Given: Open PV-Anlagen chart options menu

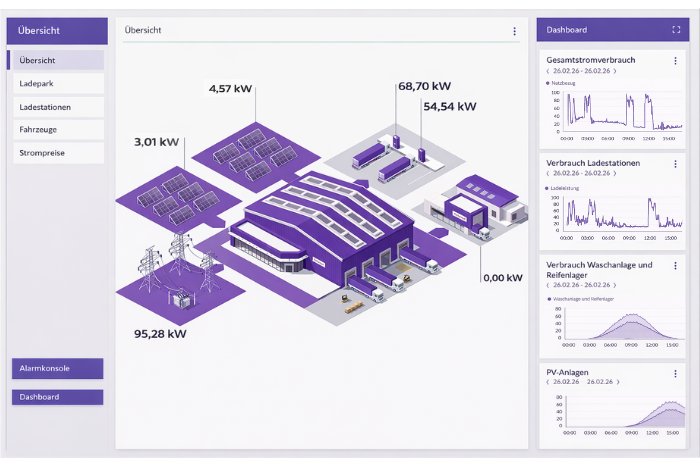Looking at the screenshot, I should 675,372.
